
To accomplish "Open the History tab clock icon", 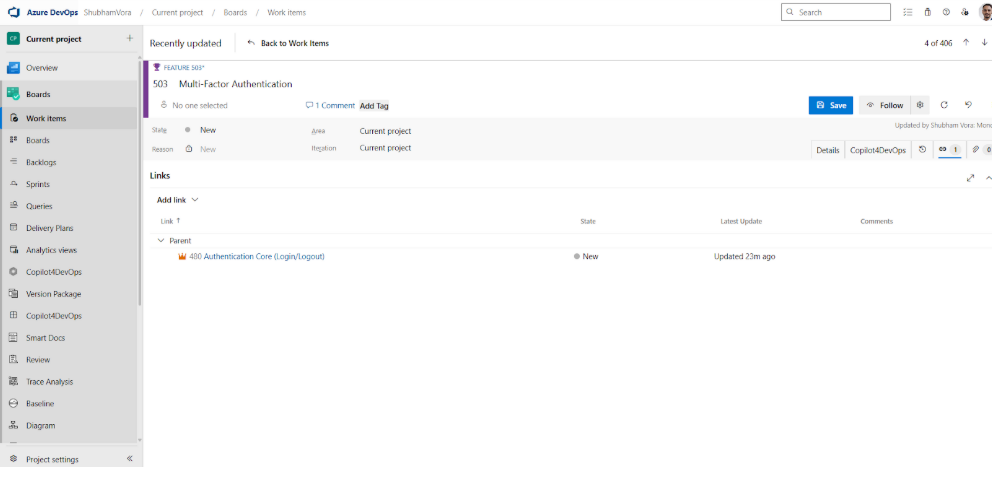I will click(x=922, y=150).
